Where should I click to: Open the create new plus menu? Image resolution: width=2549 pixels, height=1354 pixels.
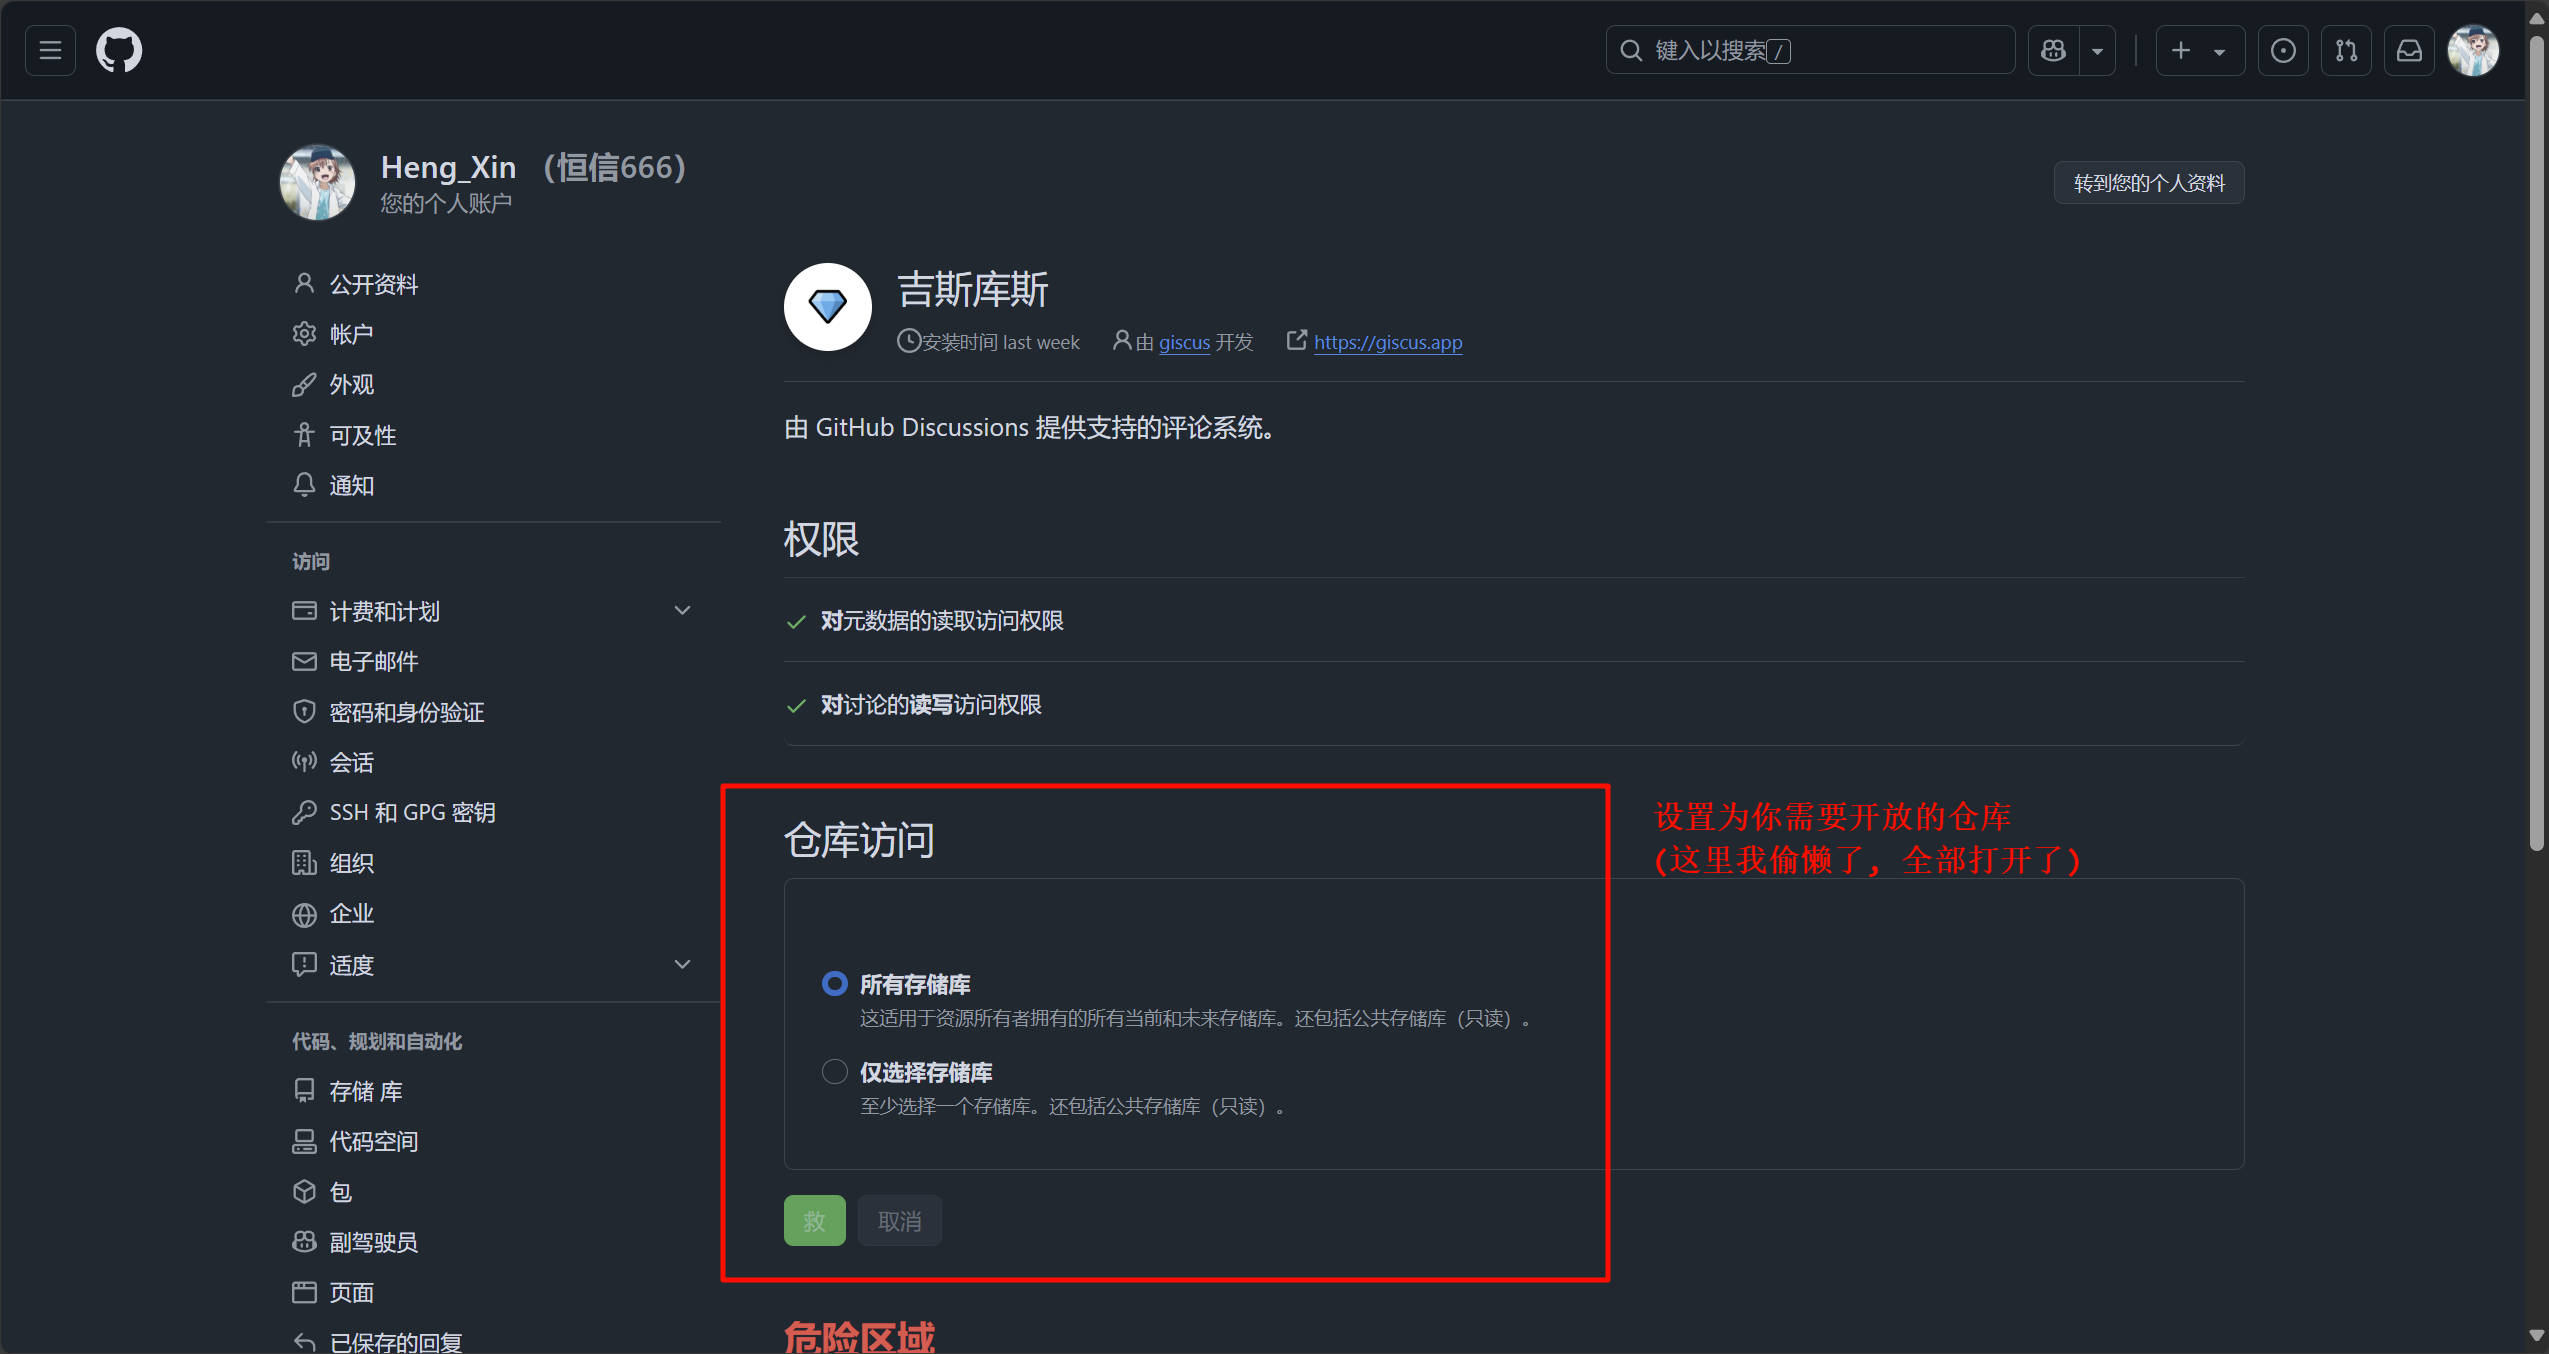2200,50
